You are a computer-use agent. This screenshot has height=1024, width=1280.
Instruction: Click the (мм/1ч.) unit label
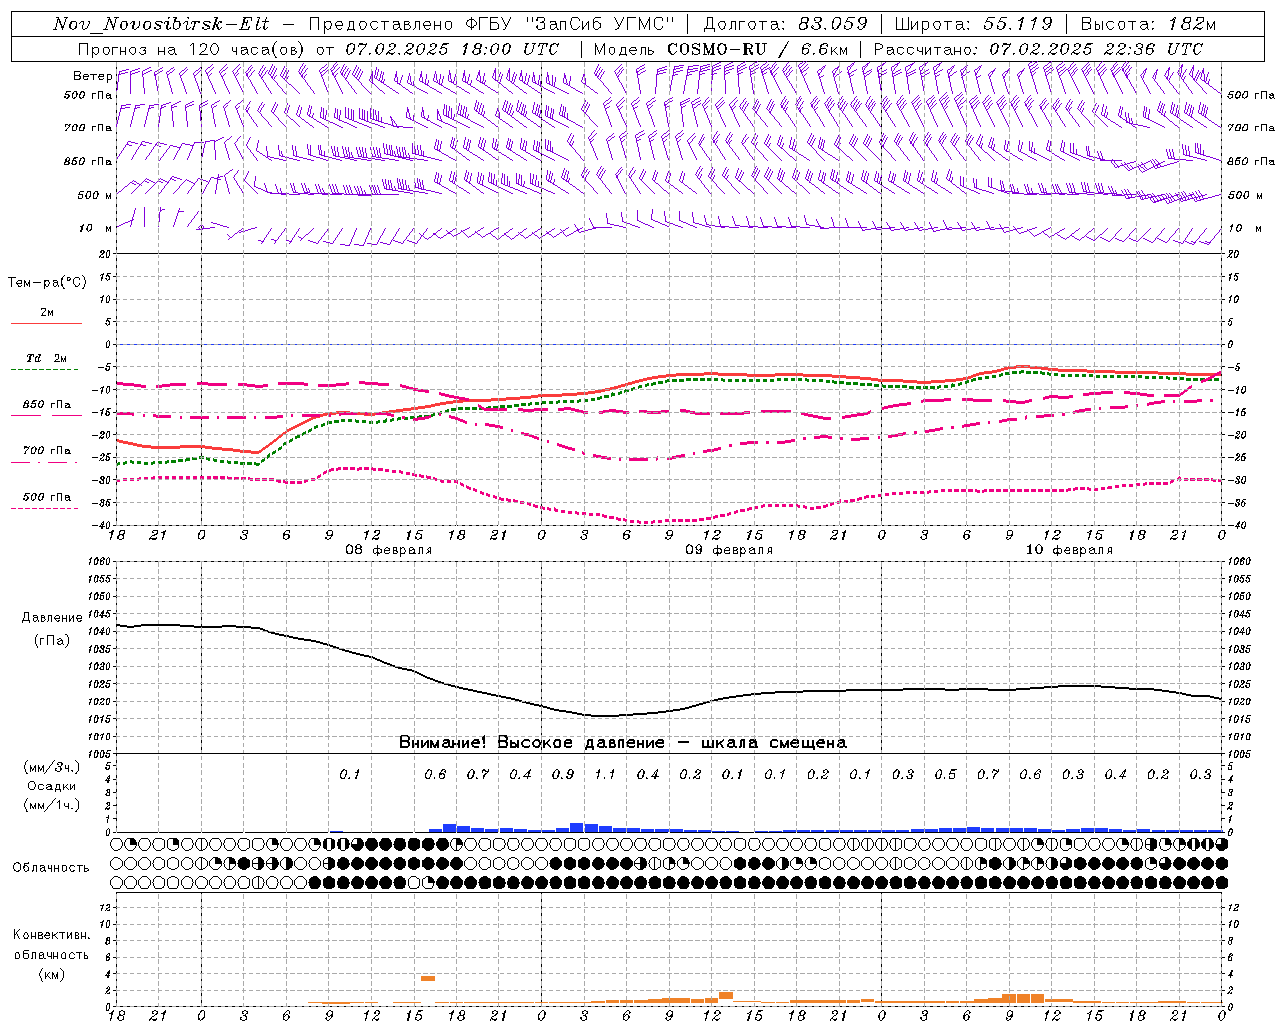tap(51, 805)
